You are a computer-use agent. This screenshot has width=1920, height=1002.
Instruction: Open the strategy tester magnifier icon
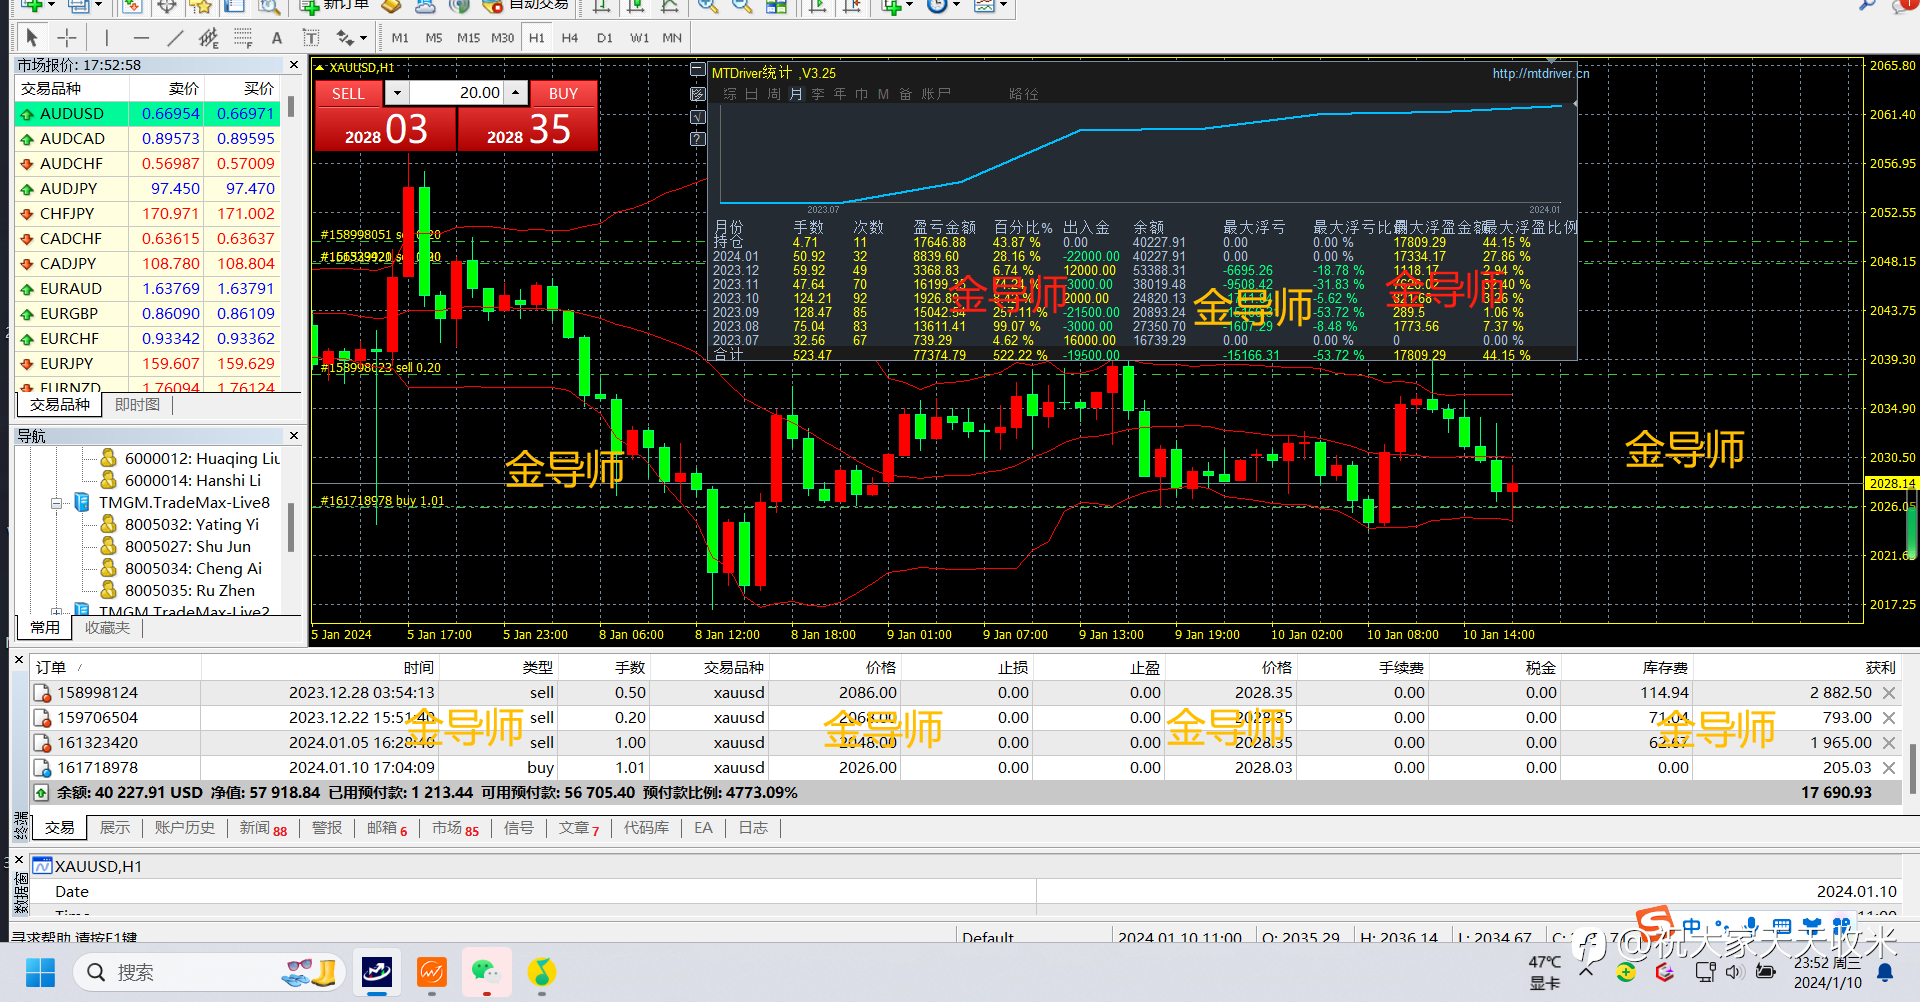(269, 6)
